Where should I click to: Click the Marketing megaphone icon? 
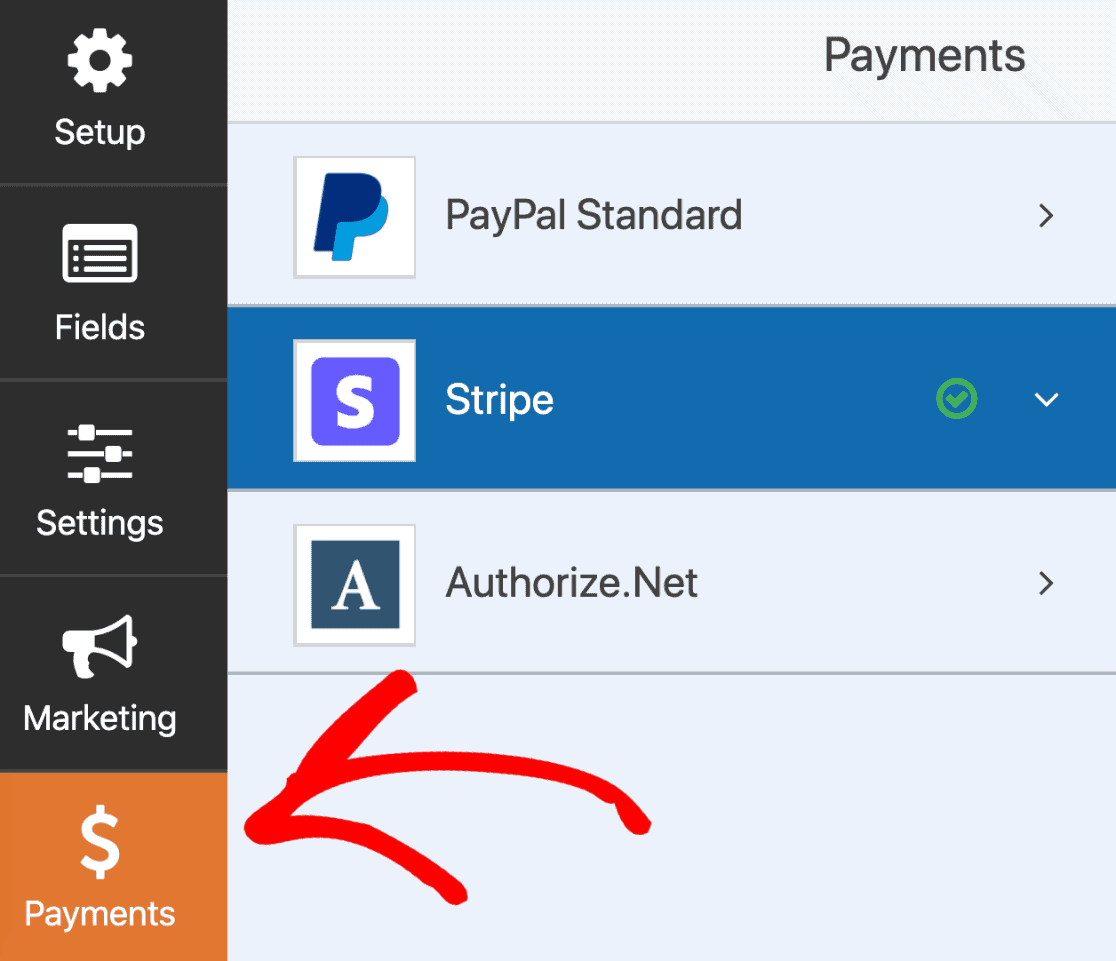(x=100, y=646)
